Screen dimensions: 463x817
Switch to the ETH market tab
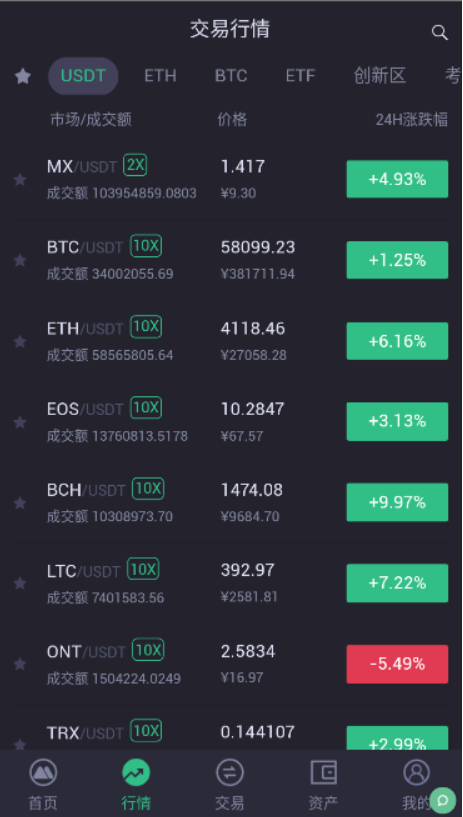[x=160, y=76]
